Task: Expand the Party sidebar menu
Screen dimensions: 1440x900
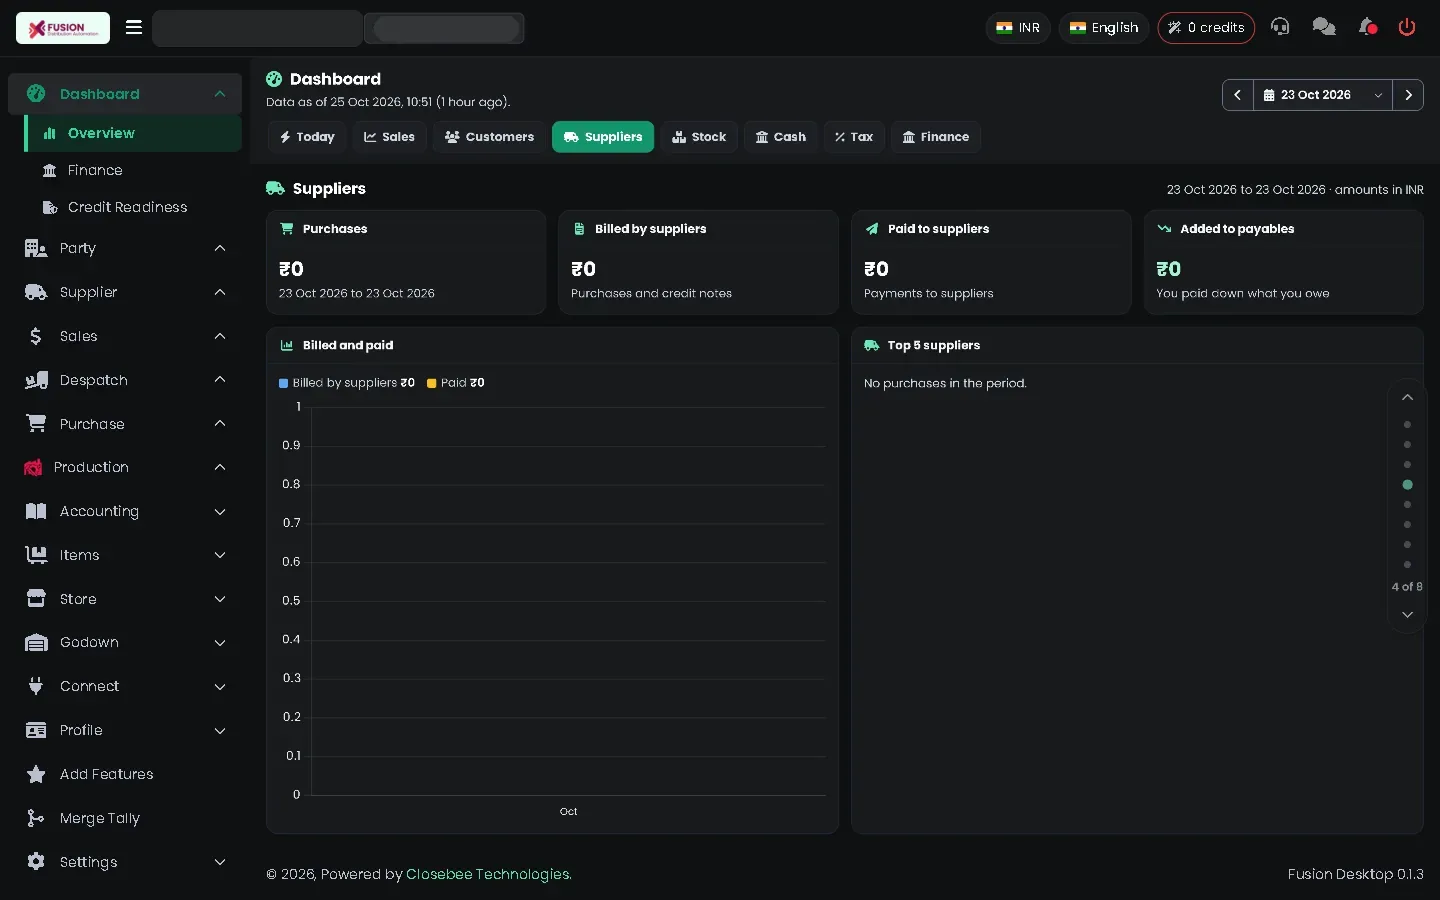Action: pyautogui.click(x=125, y=248)
